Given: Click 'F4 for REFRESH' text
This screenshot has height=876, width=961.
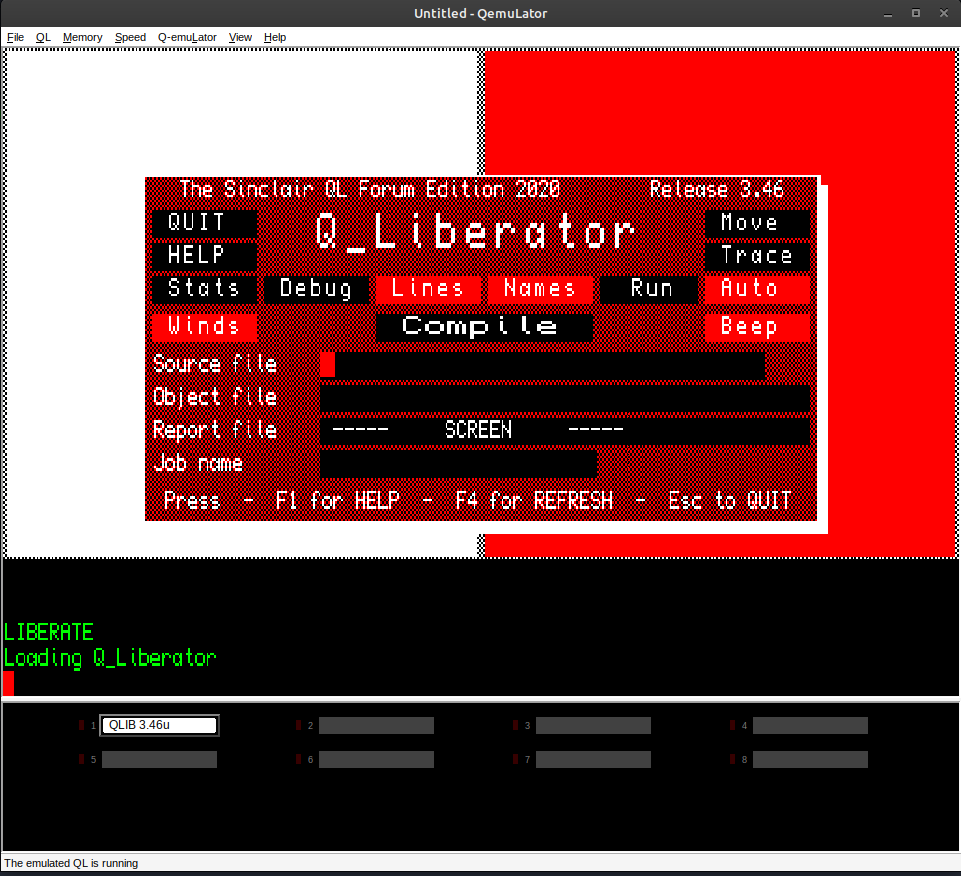Looking at the screenshot, I should 534,501.
